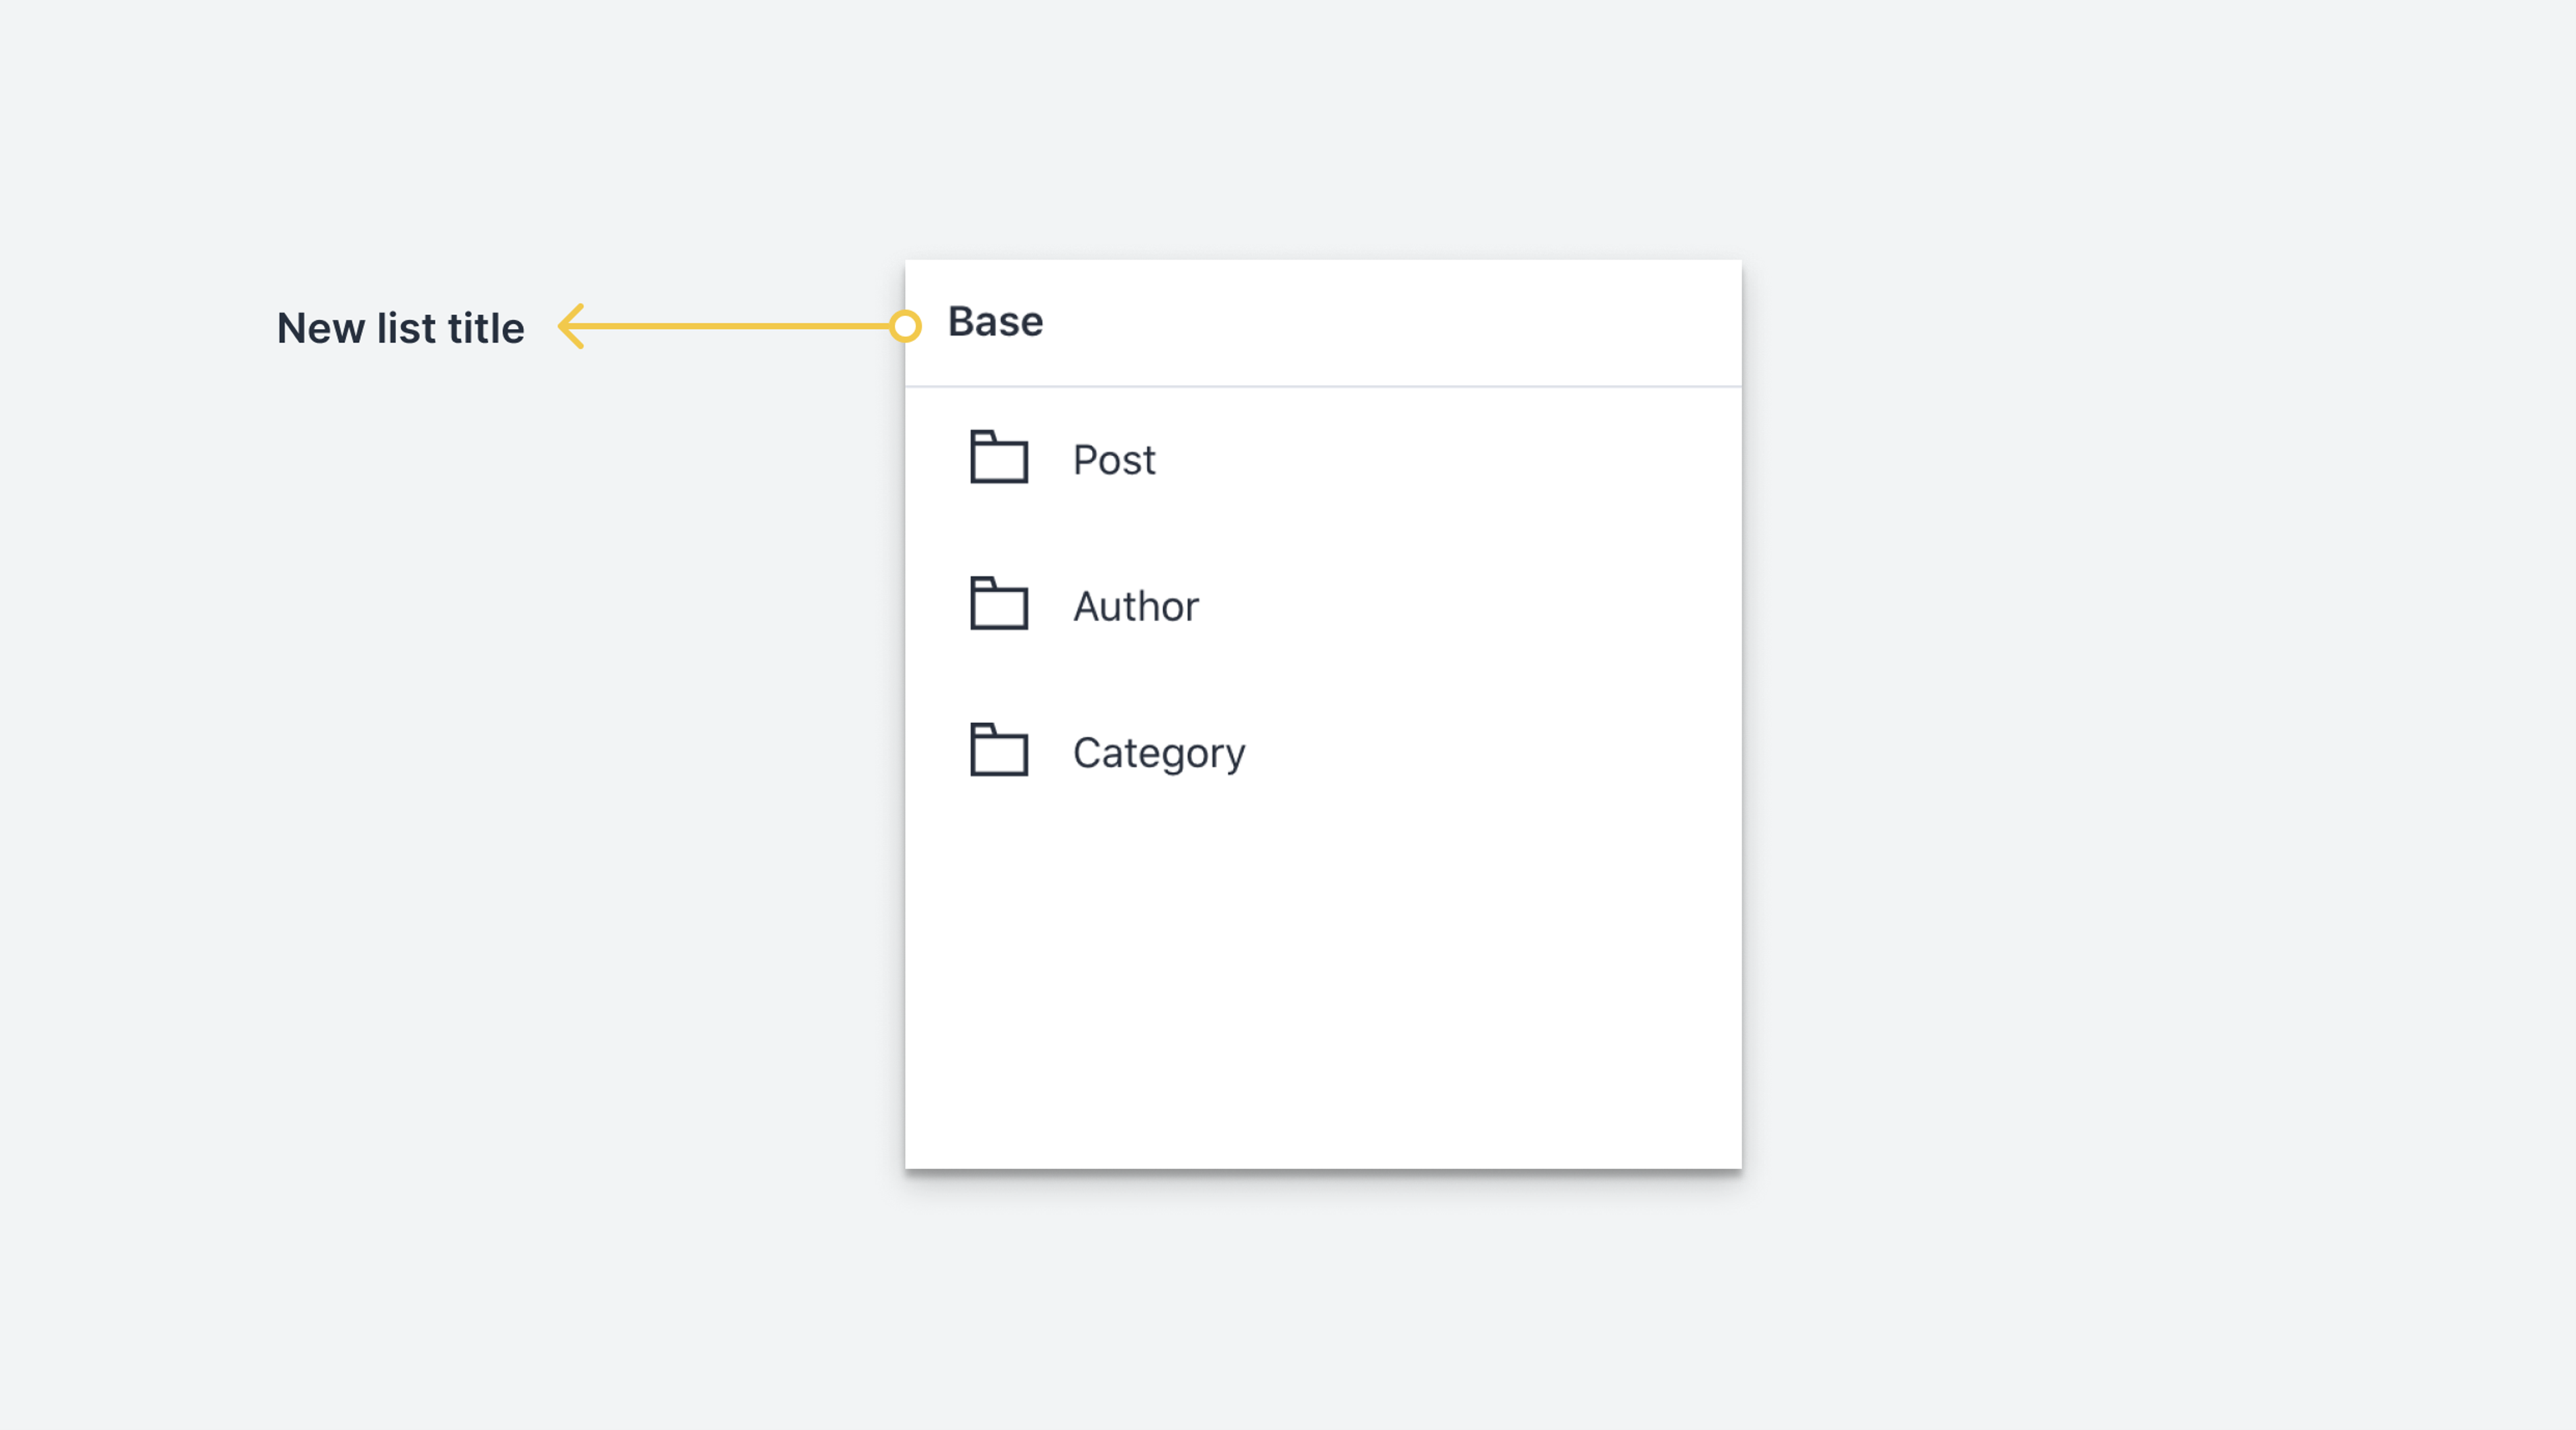Image resolution: width=2576 pixels, height=1430 pixels.
Task: Click blank header space right of Base
Action: coord(1400,322)
